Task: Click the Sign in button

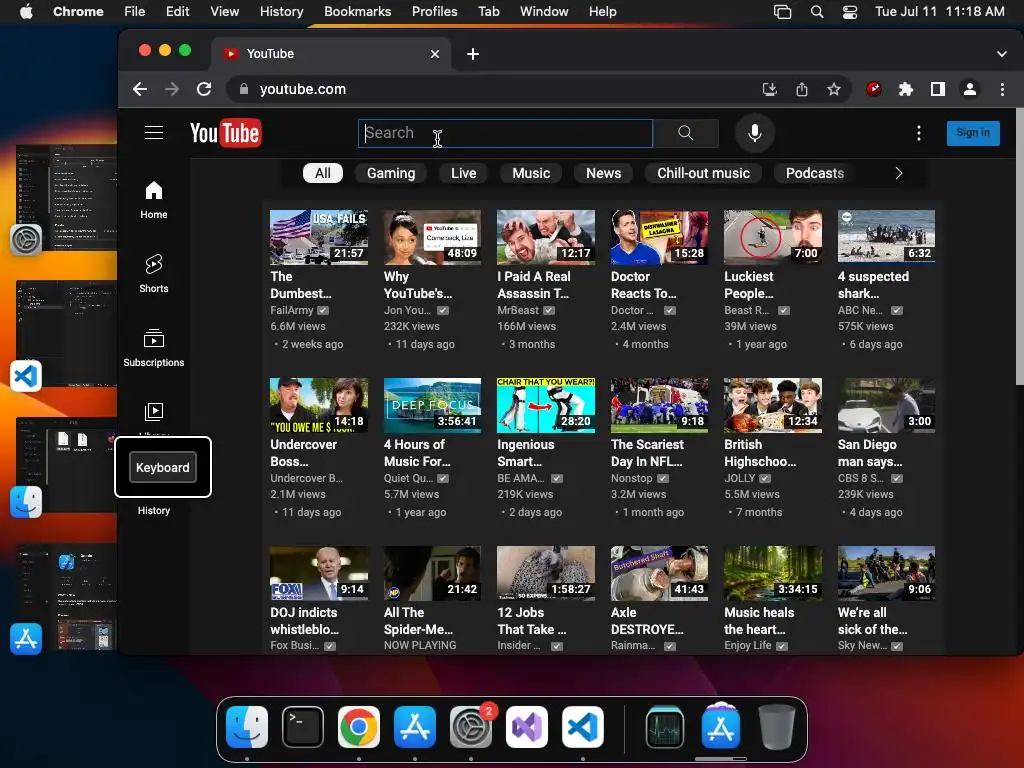Action: [x=972, y=133]
